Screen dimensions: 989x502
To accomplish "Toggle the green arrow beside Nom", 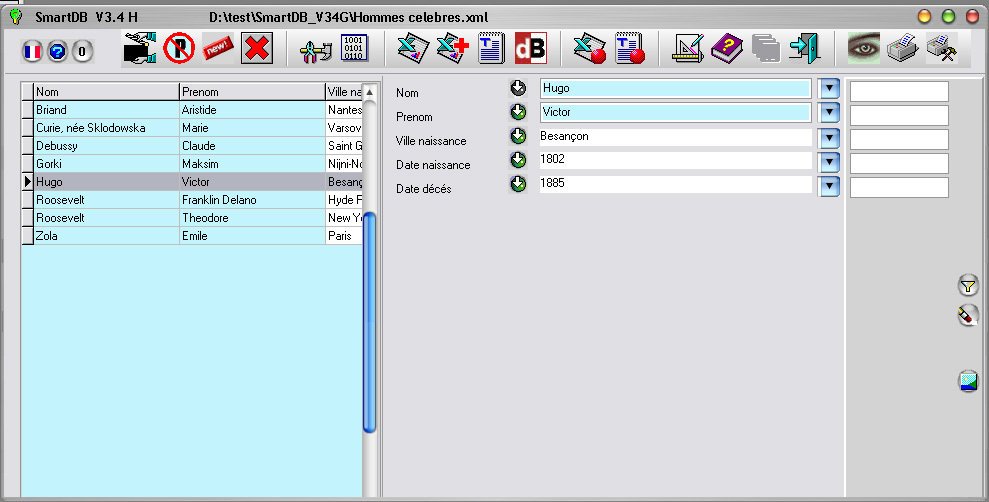I will [x=518, y=88].
